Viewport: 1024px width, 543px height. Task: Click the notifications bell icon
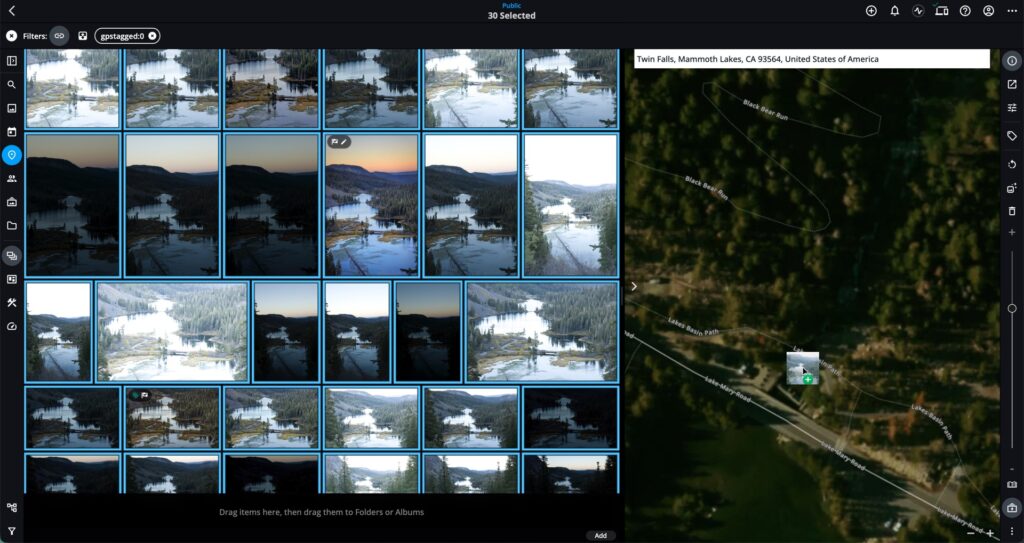(894, 11)
